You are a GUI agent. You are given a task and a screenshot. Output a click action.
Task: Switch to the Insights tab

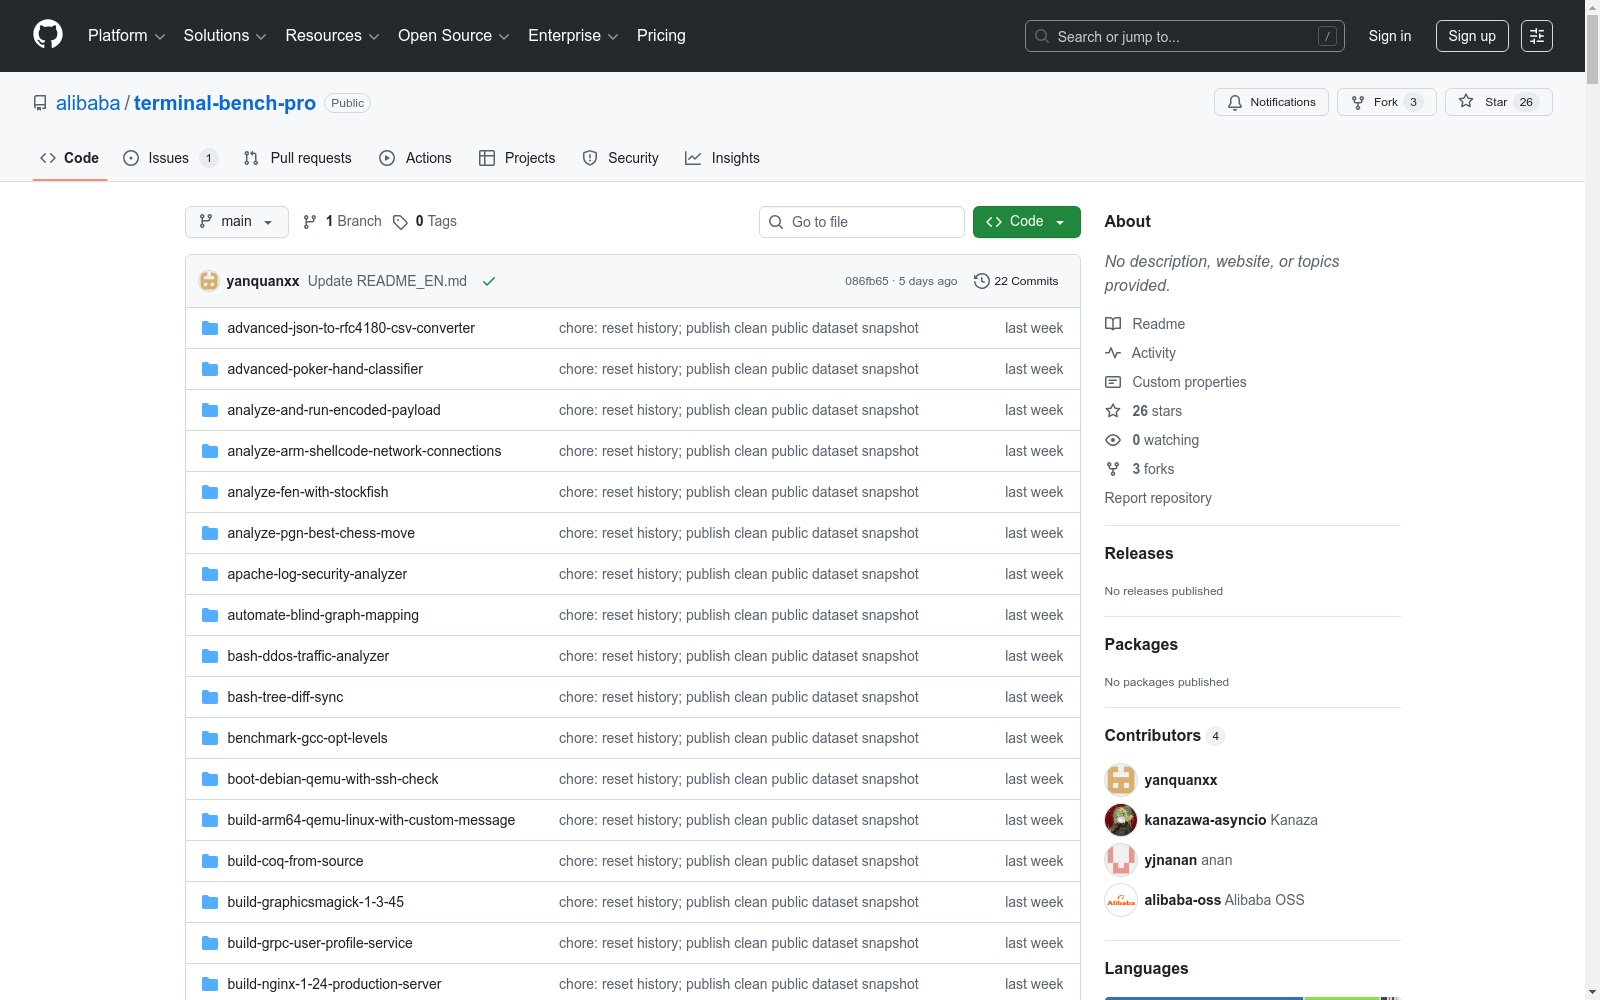tap(722, 158)
